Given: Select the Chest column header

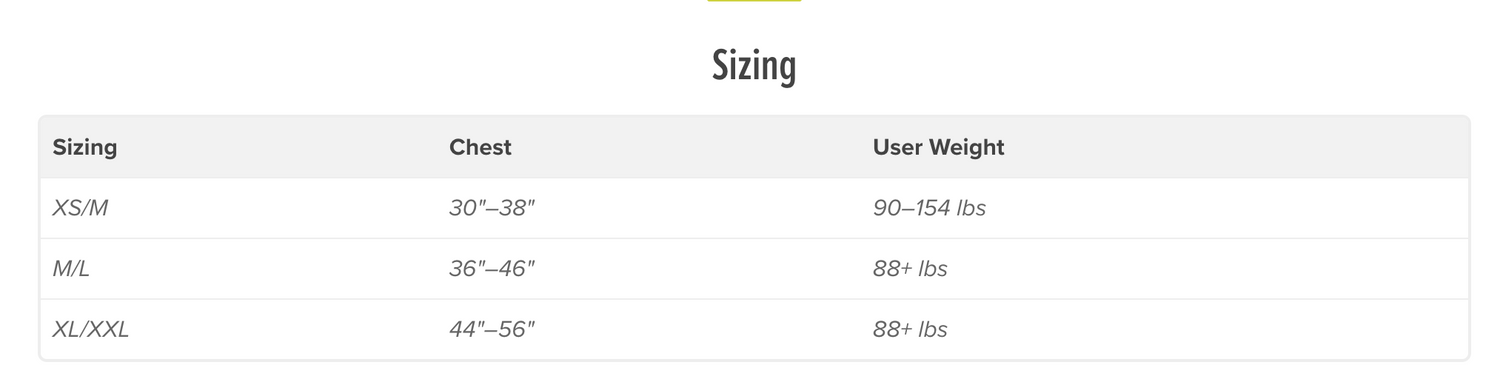Looking at the screenshot, I should point(480,147).
